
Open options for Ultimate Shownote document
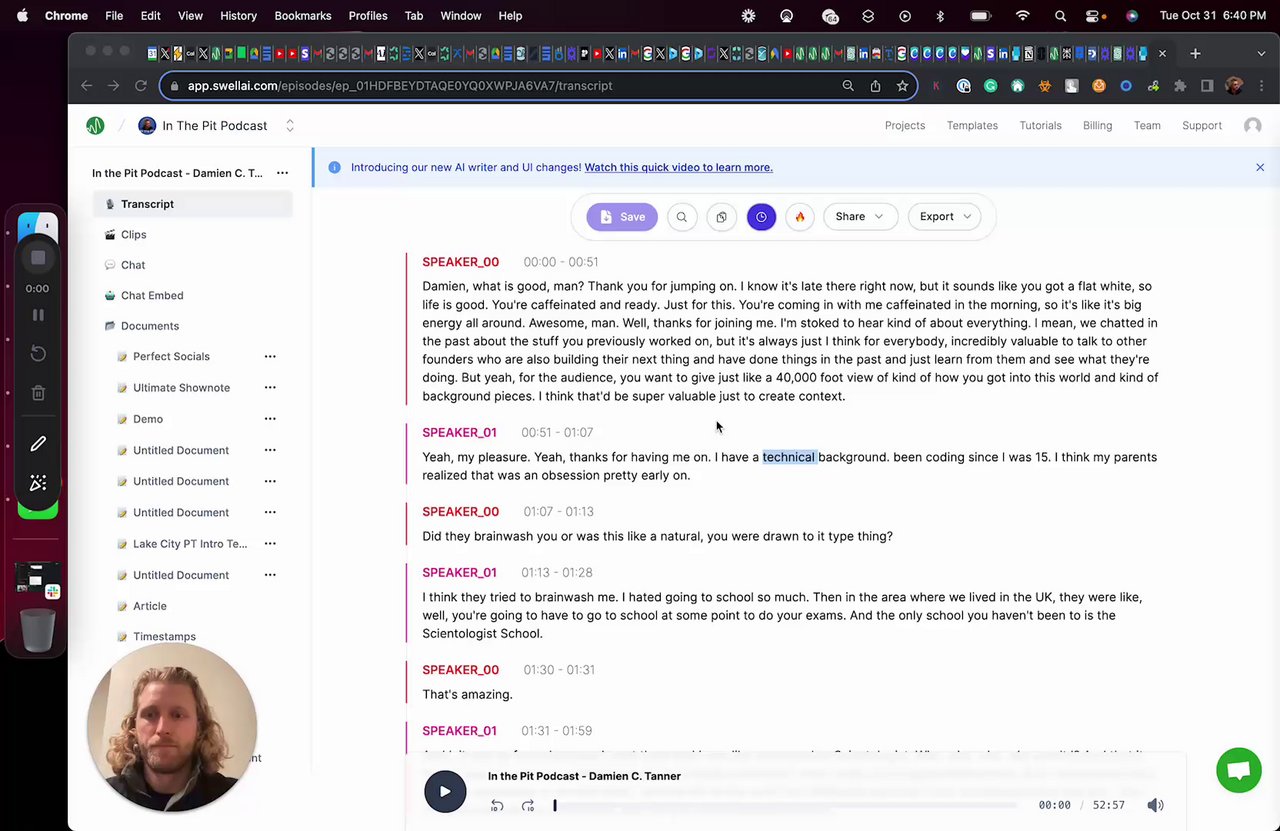point(270,388)
